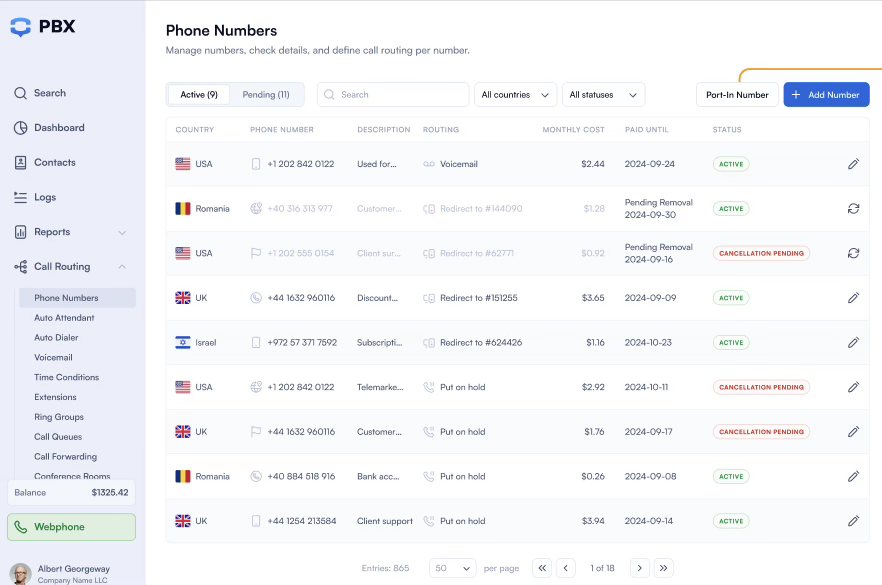Open Auto Attendant under Call Routing
The image size is (882, 585).
click(x=64, y=318)
